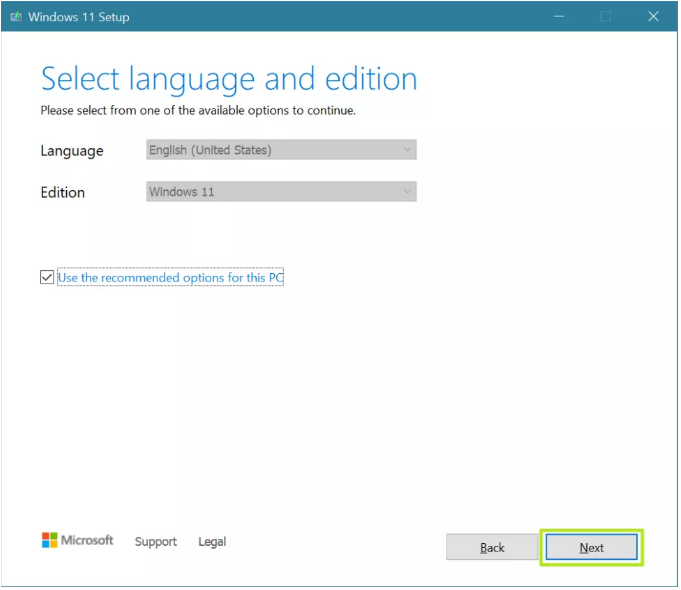The width and height of the screenshot is (681, 590).
Task: Click the Edition field label
Action: (x=63, y=193)
